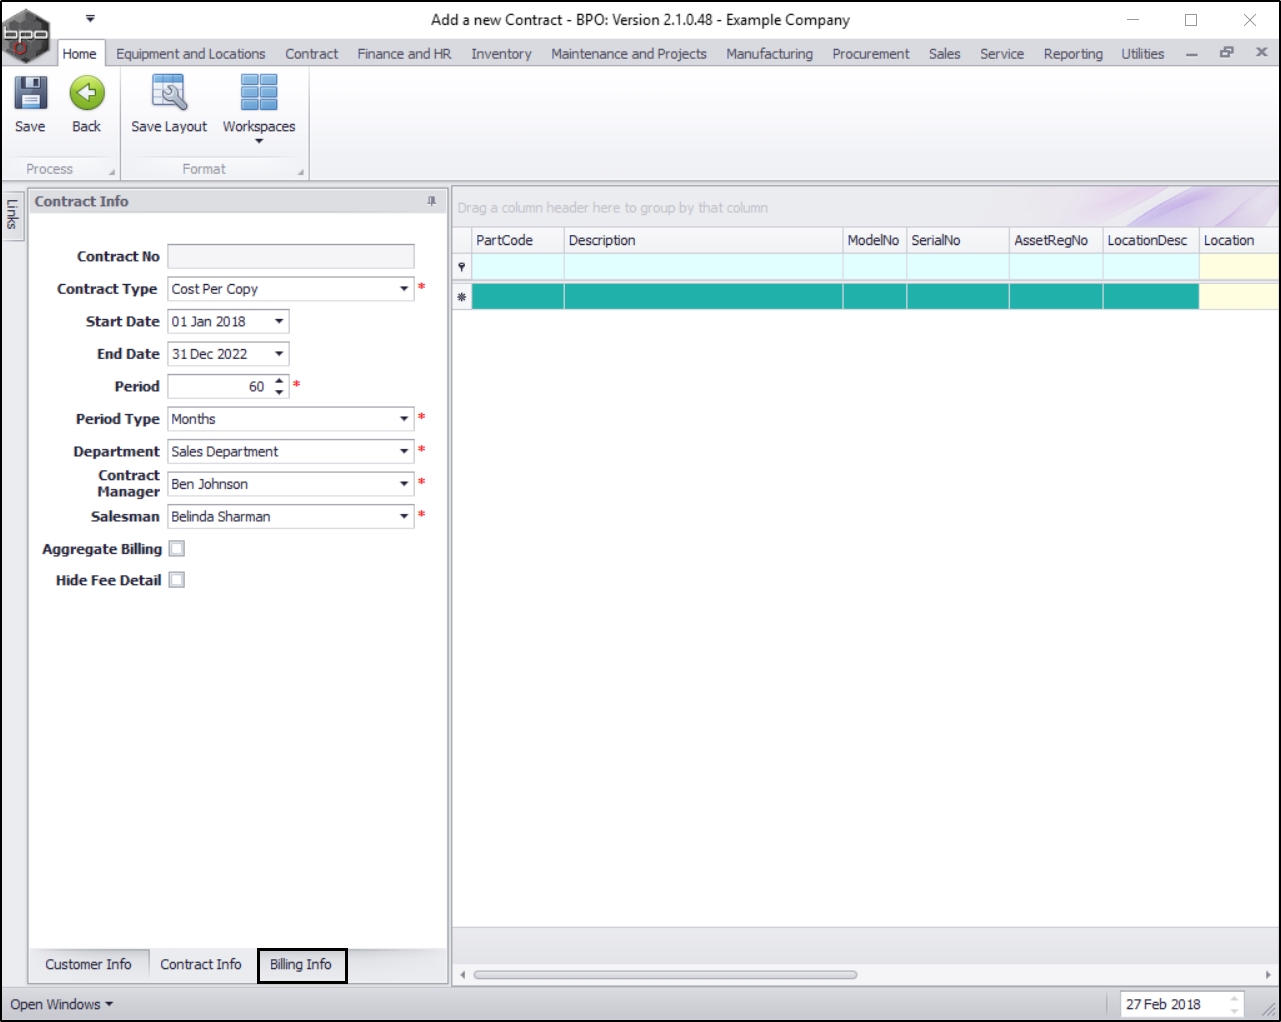Expand the Format group dialog launcher
This screenshot has width=1281, height=1022.
300,172
